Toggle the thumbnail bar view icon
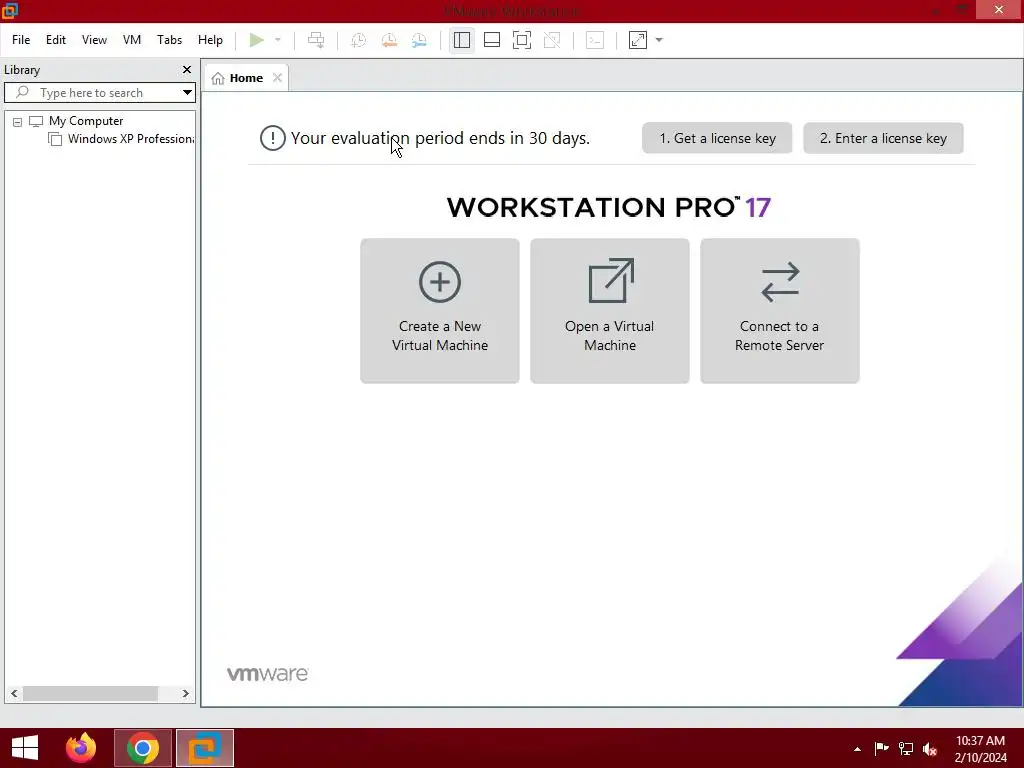 point(492,40)
